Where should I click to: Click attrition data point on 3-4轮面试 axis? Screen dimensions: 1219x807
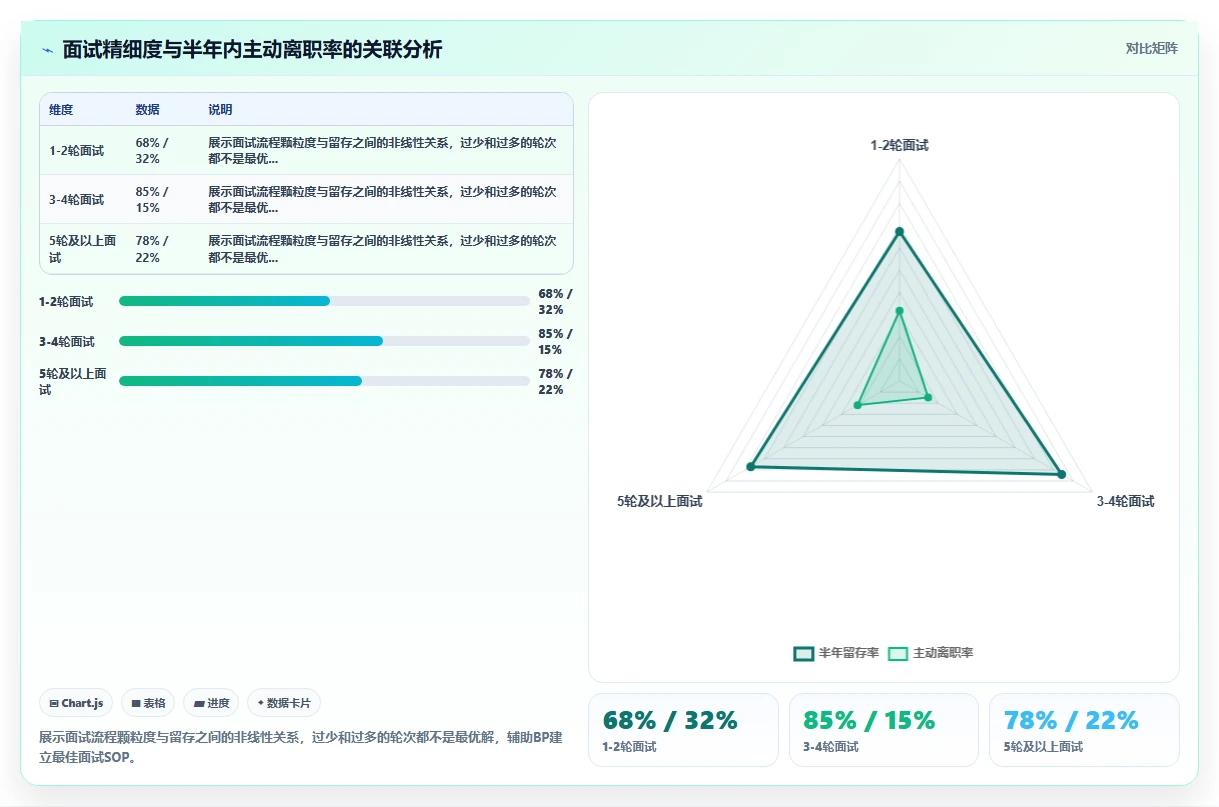pyautogui.click(x=928, y=397)
